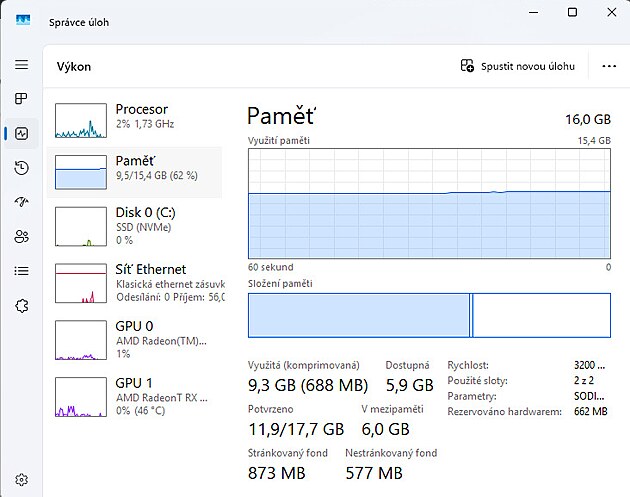Click the Složení paměti composition bar
The width and height of the screenshot is (630, 497).
point(428,315)
